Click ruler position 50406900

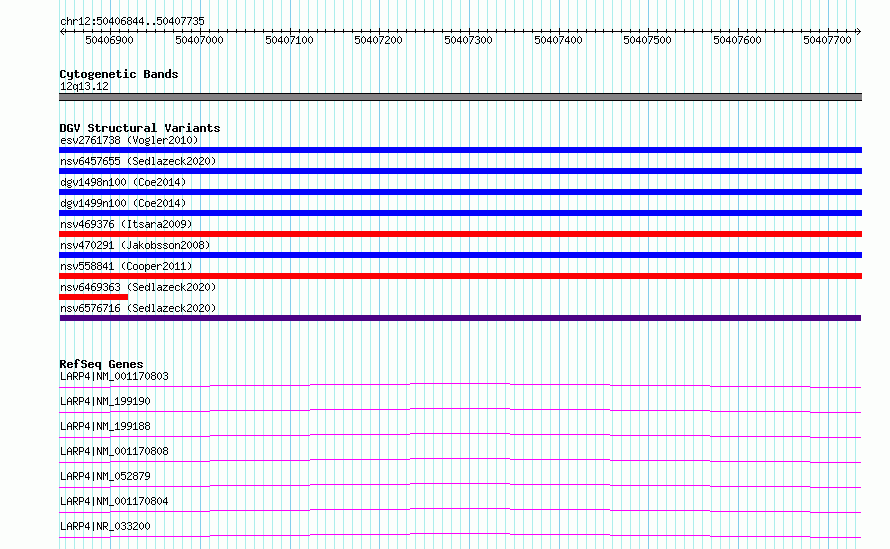(110, 40)
